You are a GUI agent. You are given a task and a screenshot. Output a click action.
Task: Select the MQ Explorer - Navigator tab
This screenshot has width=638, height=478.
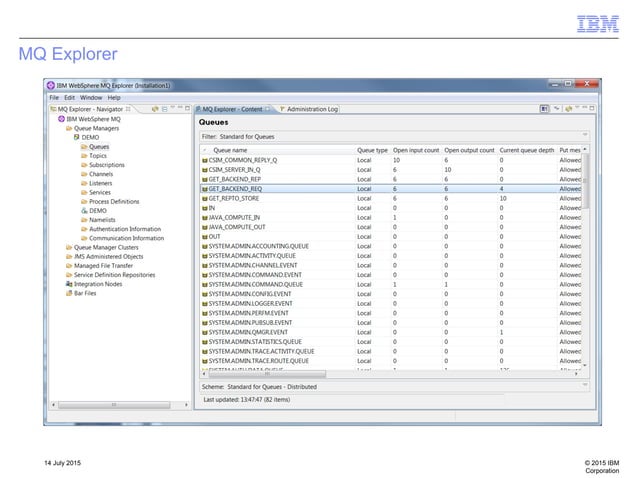pos(90,109)
